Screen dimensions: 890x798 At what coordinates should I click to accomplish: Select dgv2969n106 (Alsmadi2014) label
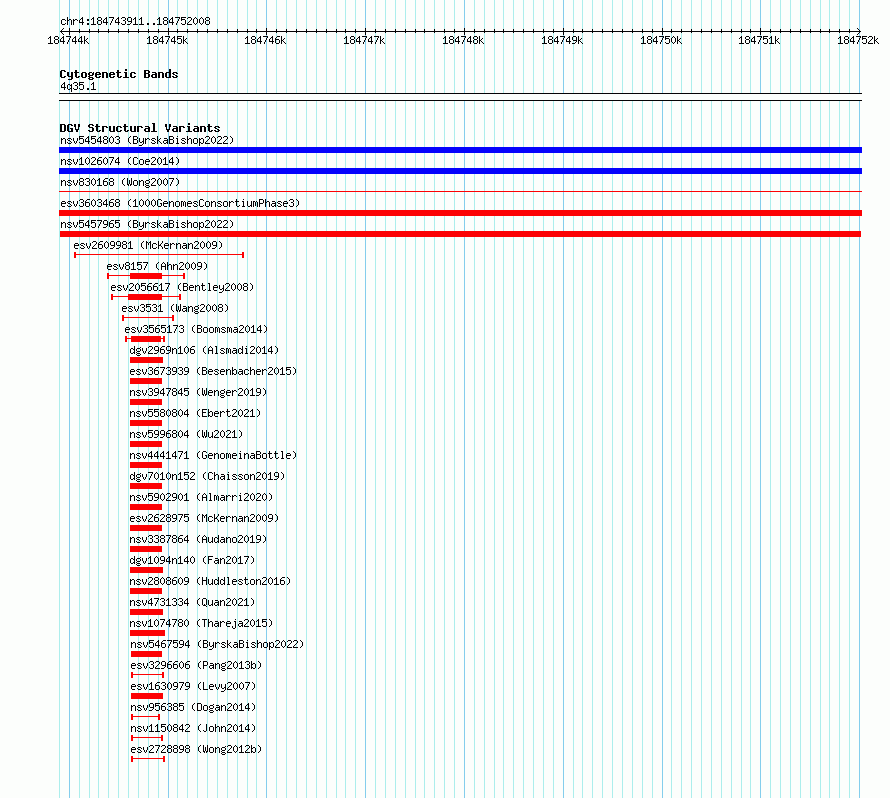204,350
